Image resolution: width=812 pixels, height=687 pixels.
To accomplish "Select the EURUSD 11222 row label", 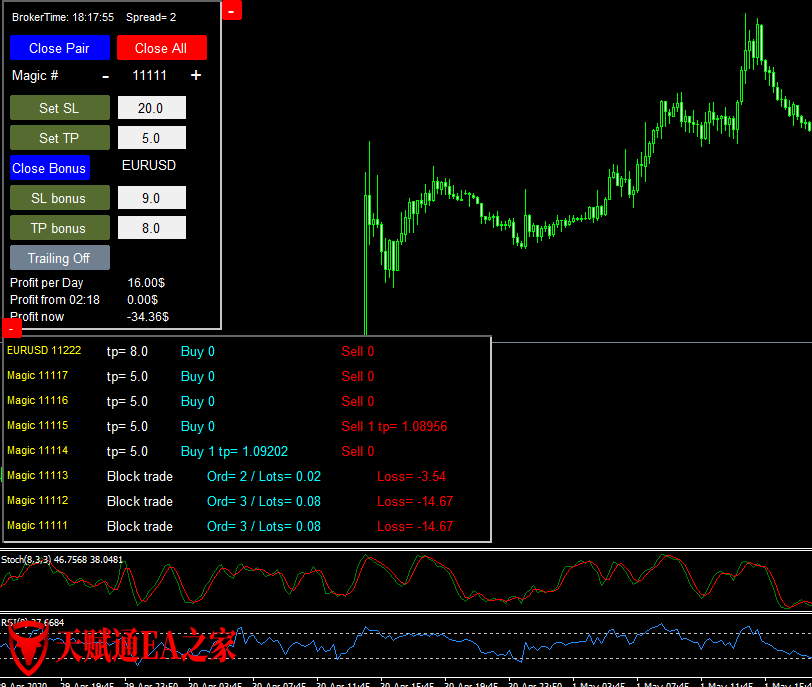I will pos(44,351).
